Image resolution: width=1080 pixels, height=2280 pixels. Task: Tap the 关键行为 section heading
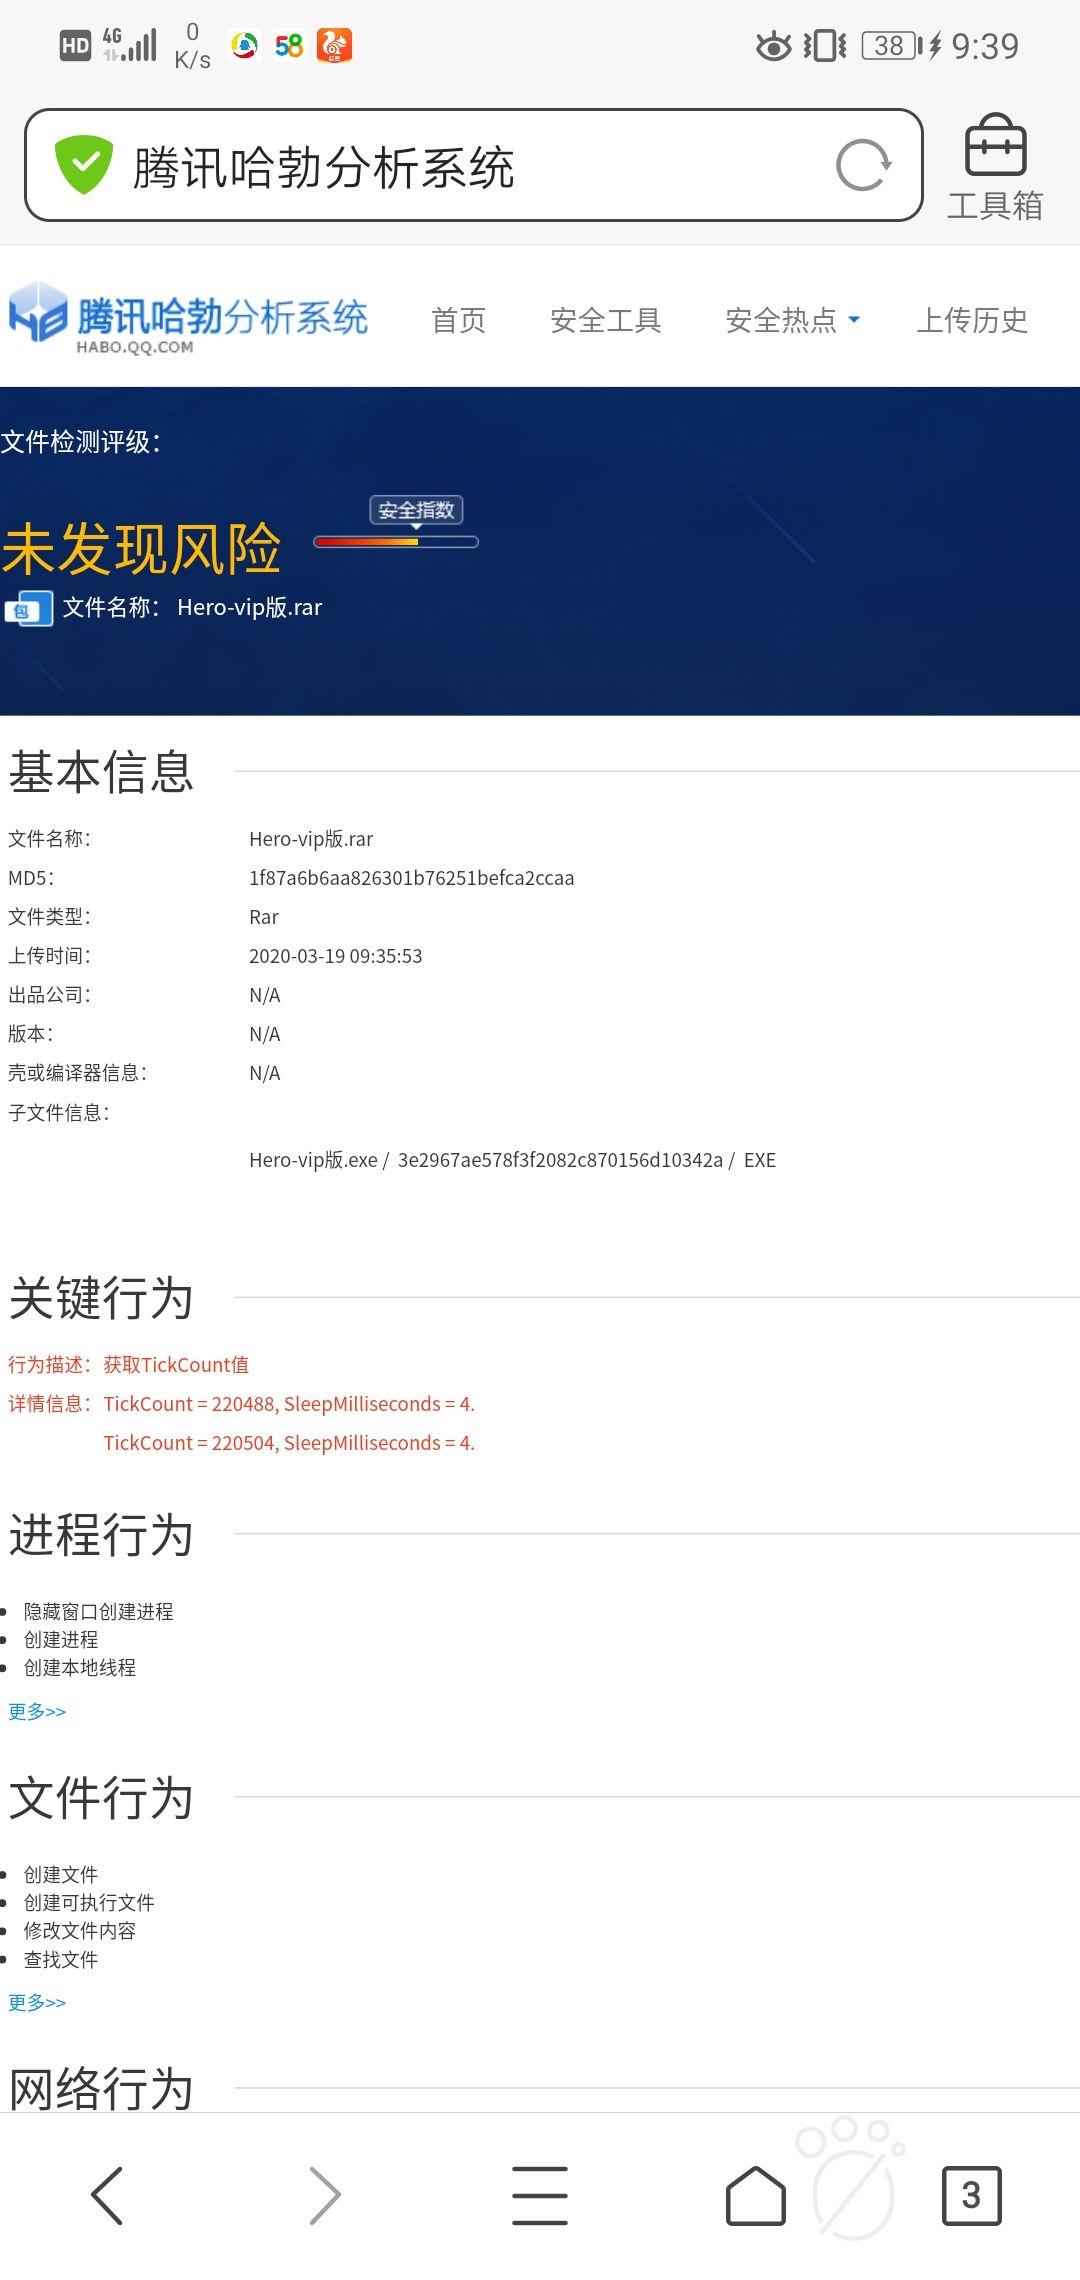point(101,1298)
